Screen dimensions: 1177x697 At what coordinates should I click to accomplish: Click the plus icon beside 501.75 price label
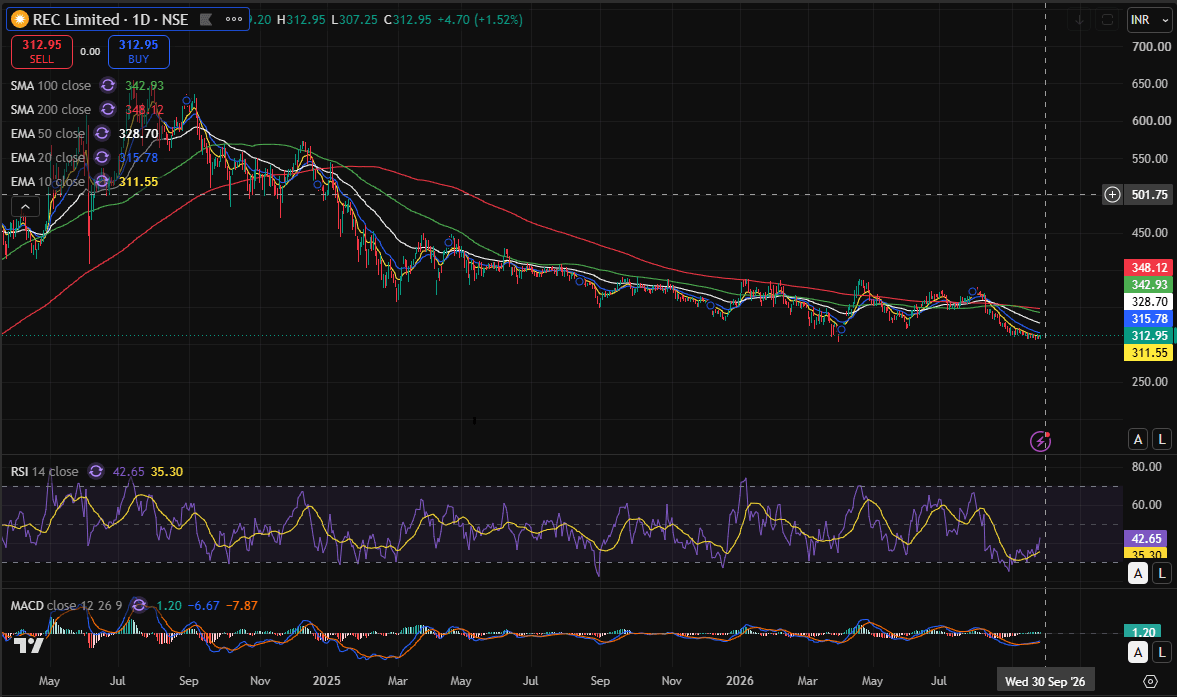click(1112, 195)
